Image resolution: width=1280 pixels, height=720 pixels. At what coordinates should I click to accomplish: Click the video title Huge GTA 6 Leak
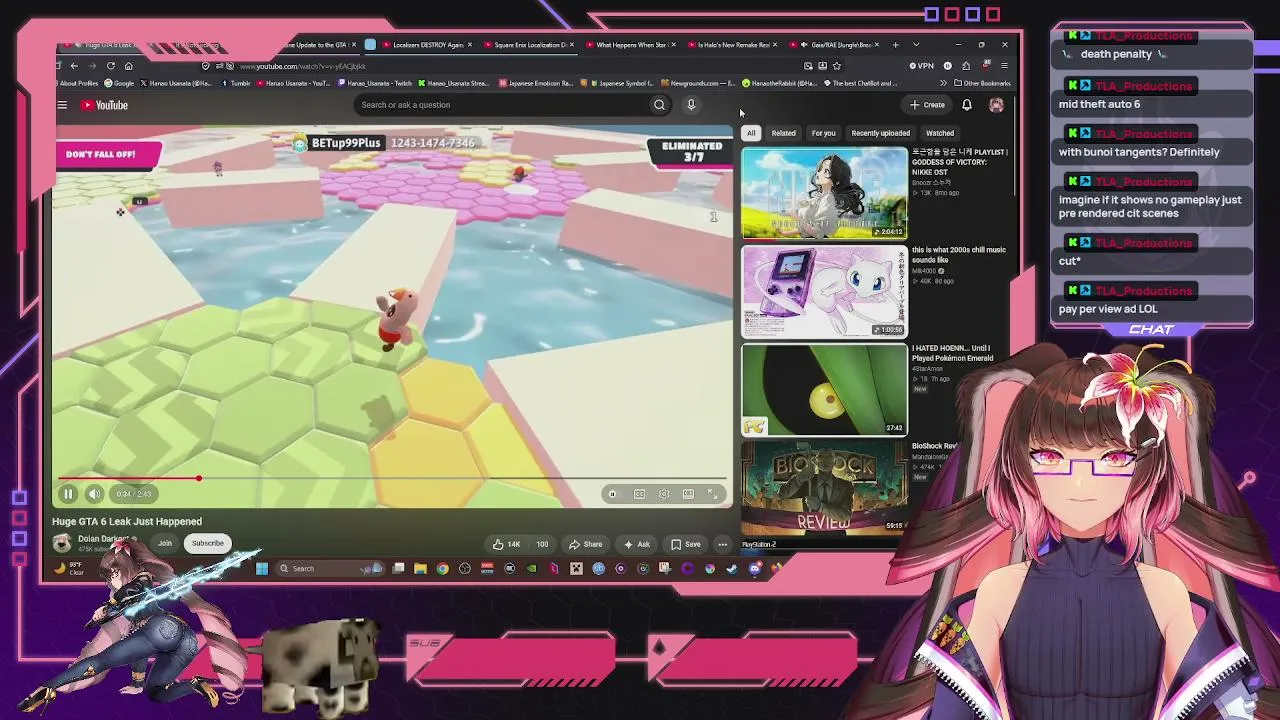127,521
